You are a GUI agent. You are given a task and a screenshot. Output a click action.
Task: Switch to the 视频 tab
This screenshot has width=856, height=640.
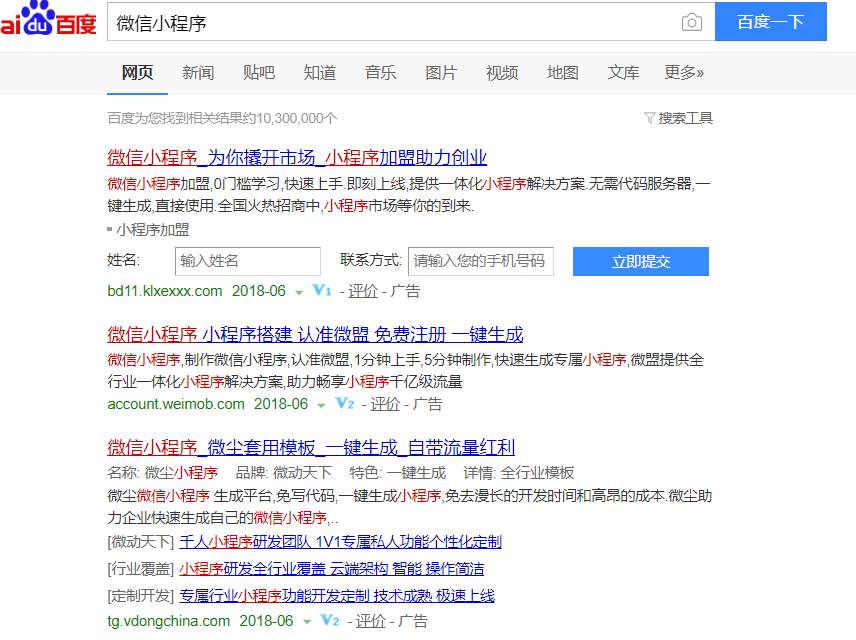click(x=502, y=72)
